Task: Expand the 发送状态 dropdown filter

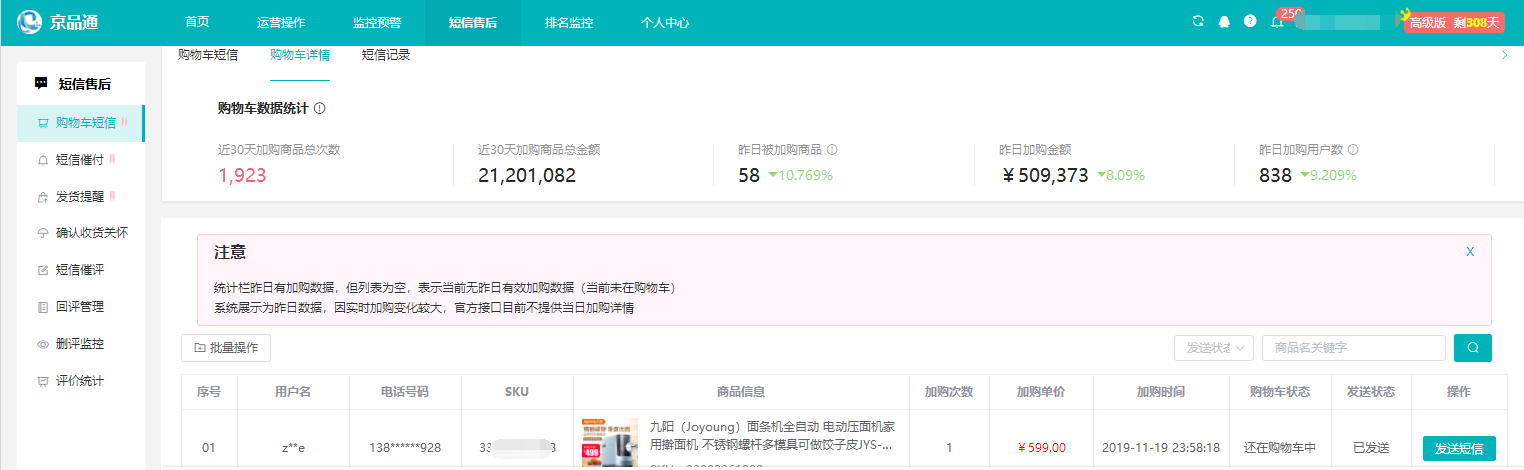Action: point(1213,348)
